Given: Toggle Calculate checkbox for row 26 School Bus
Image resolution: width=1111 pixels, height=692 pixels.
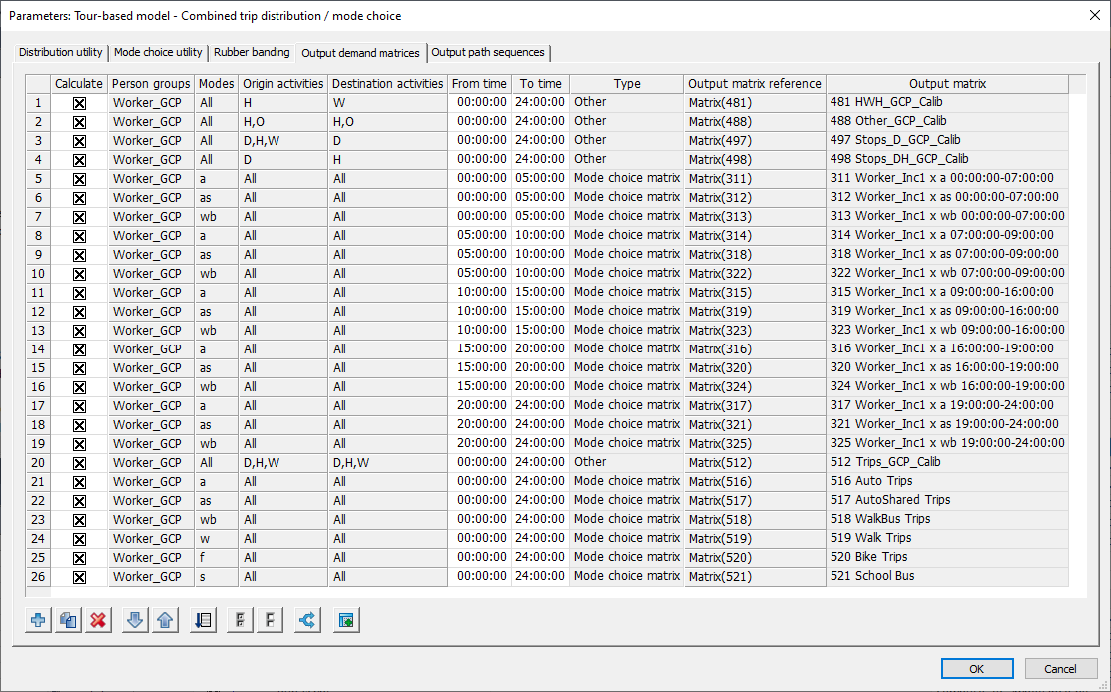Looking at the screenshot, I should tap(79, 577).
